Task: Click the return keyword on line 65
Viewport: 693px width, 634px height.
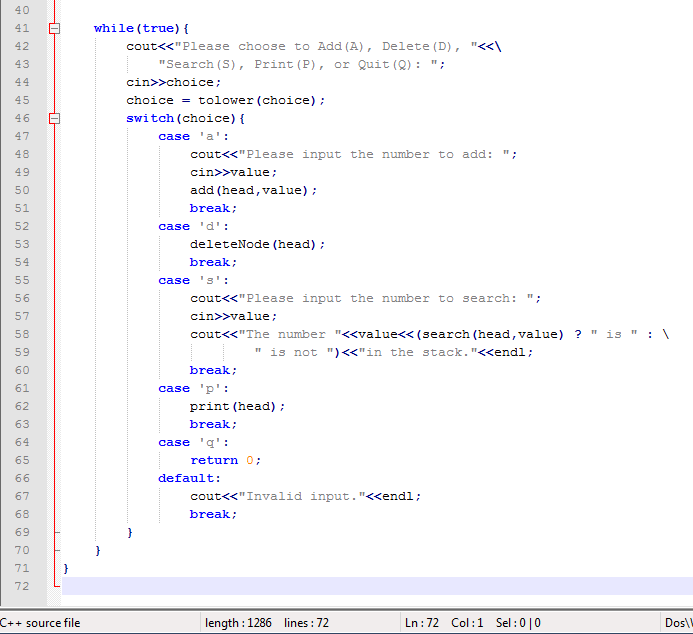Action: [213, 460]
